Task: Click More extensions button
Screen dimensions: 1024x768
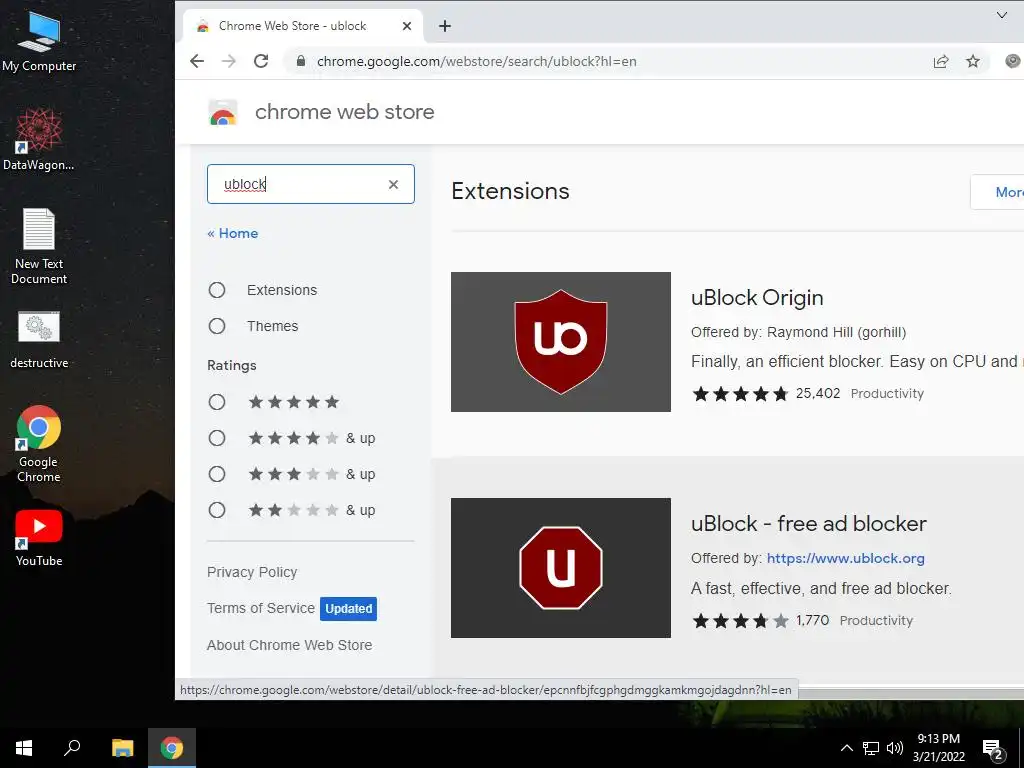Action: pos(997,192)
